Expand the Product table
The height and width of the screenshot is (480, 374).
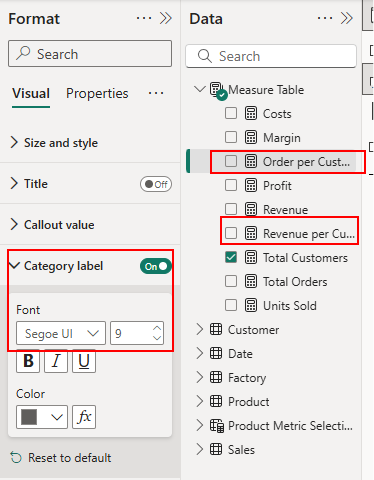click(x=200, y=401)
